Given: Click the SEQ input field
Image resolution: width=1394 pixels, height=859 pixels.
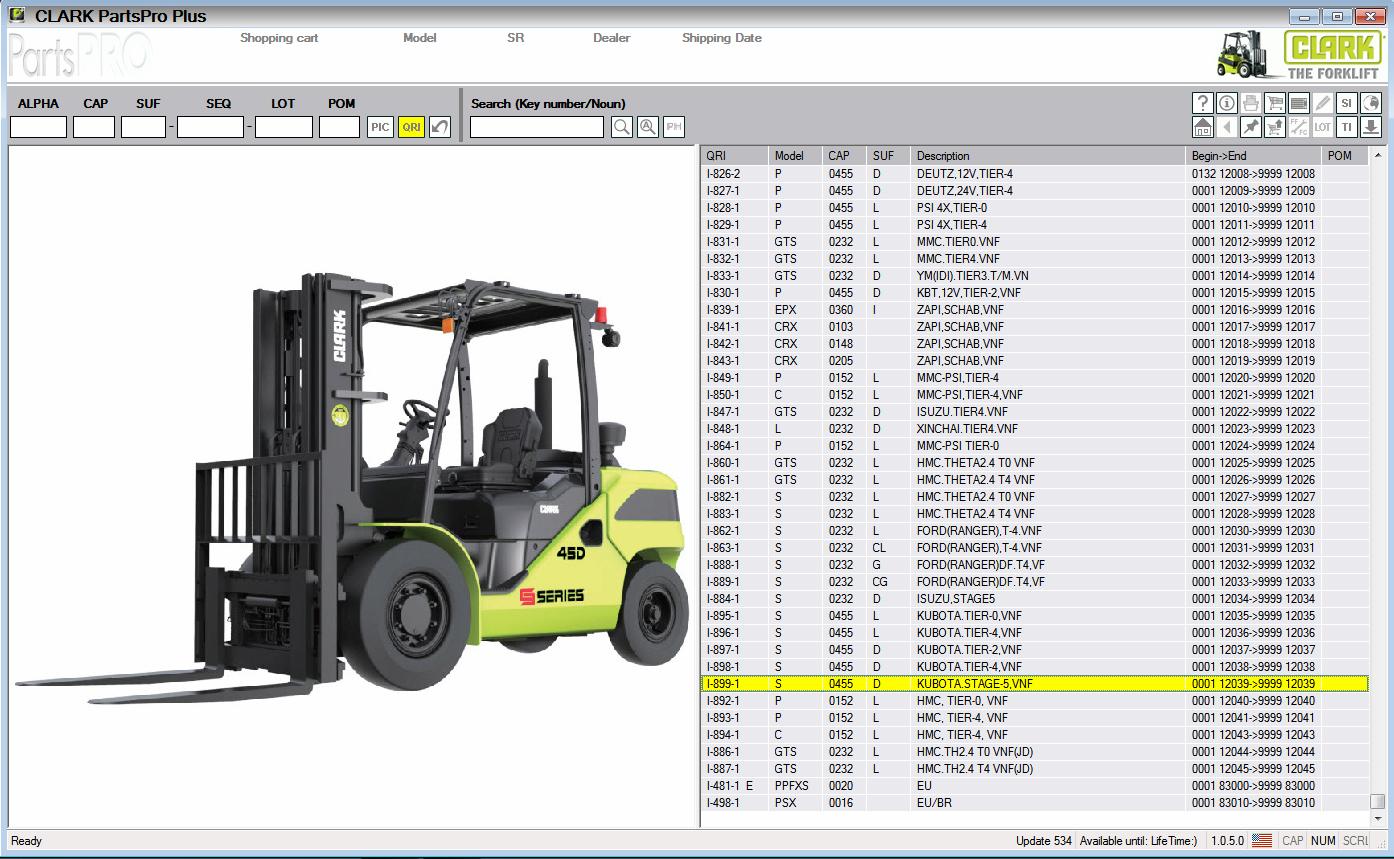Looking at the screenshot, I should 210,127.
